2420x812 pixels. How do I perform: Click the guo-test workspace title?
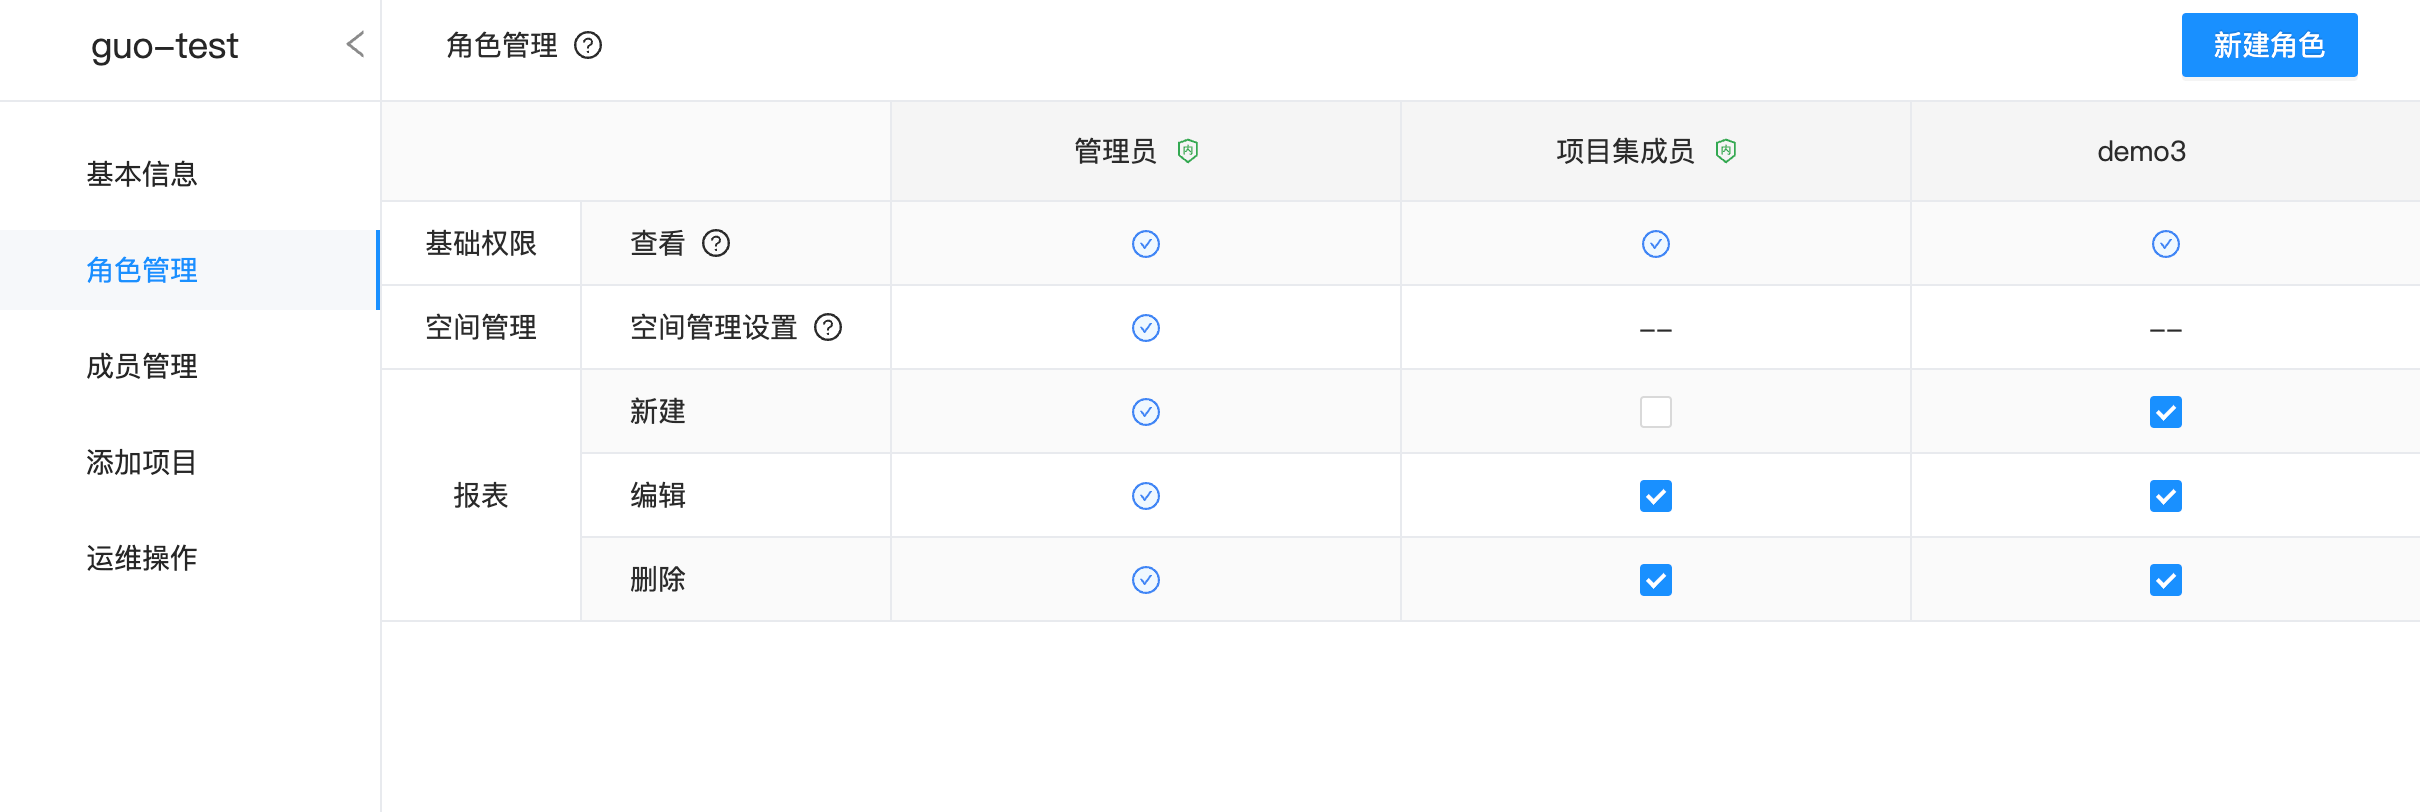[164, 46]
